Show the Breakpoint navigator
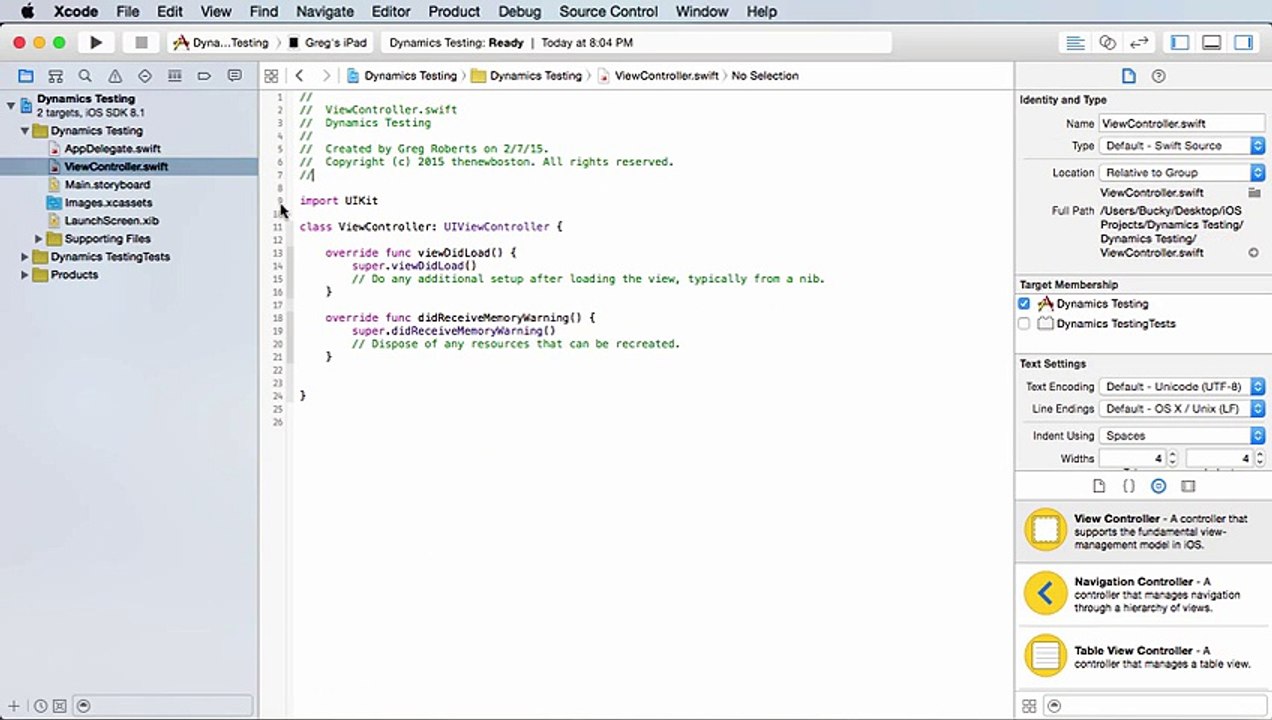 coord(204,76)
